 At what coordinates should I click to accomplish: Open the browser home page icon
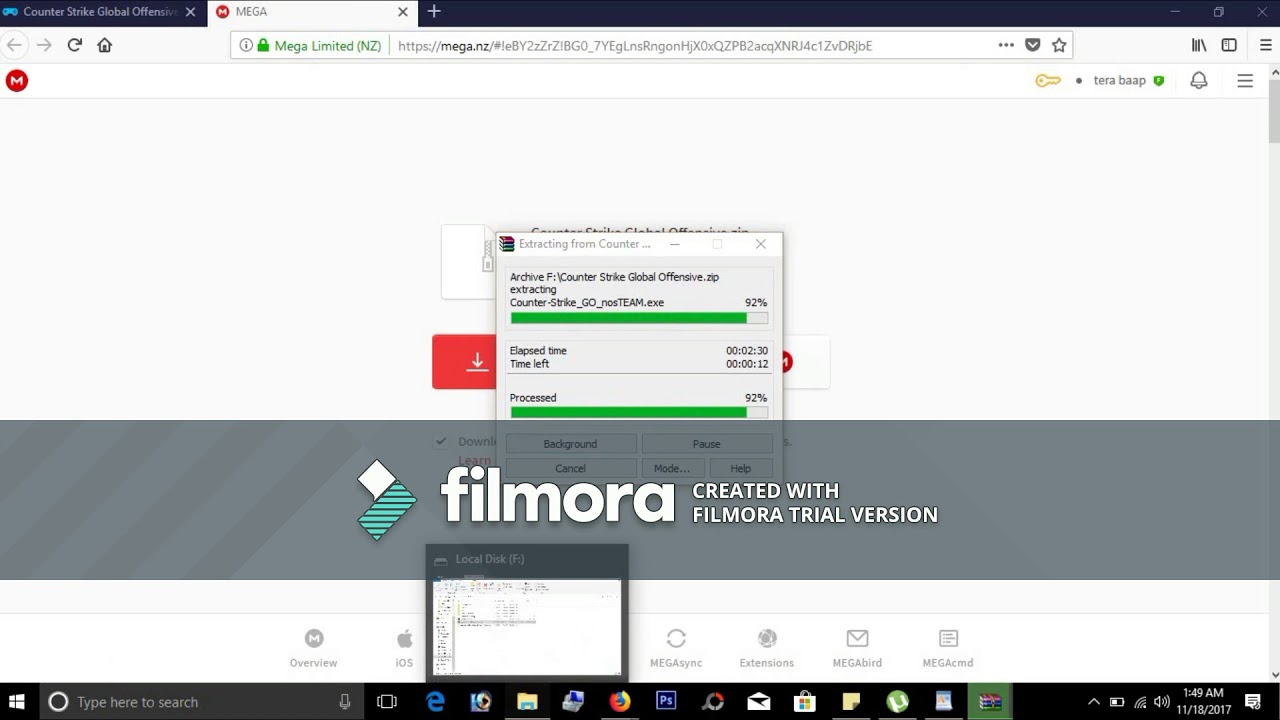pos(105,45)
